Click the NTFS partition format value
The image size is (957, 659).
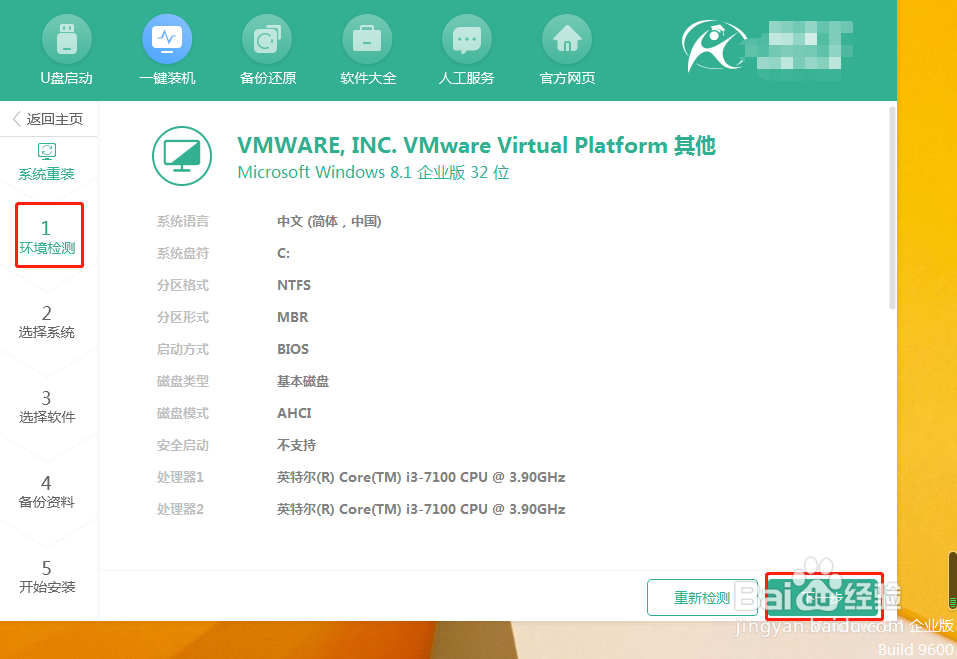coord(294,285)
